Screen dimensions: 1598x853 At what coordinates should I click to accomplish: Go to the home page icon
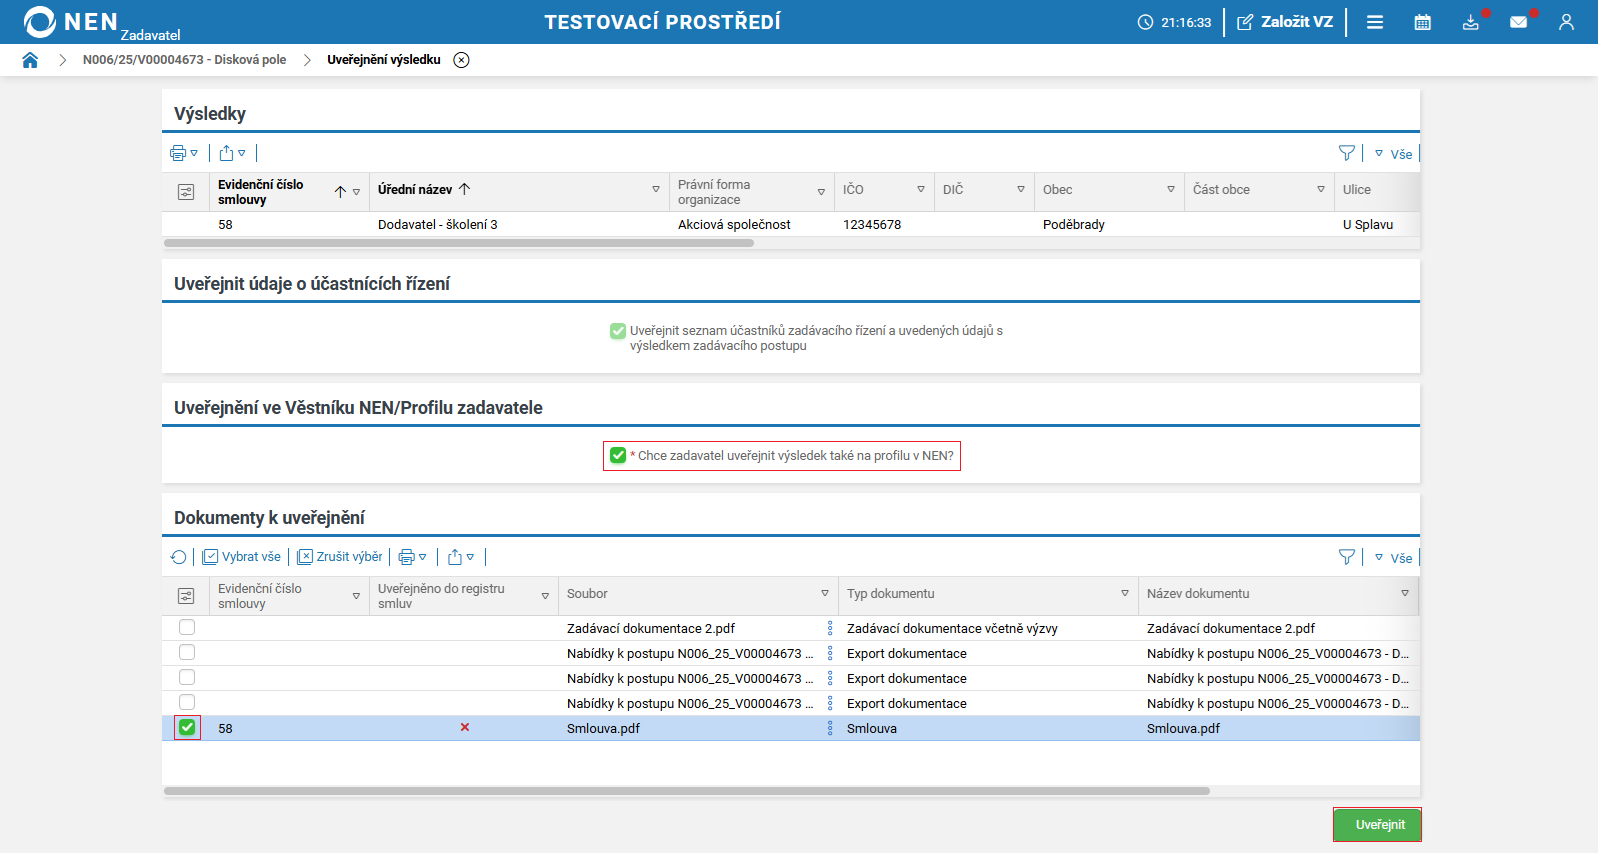[x=30, y=60]
